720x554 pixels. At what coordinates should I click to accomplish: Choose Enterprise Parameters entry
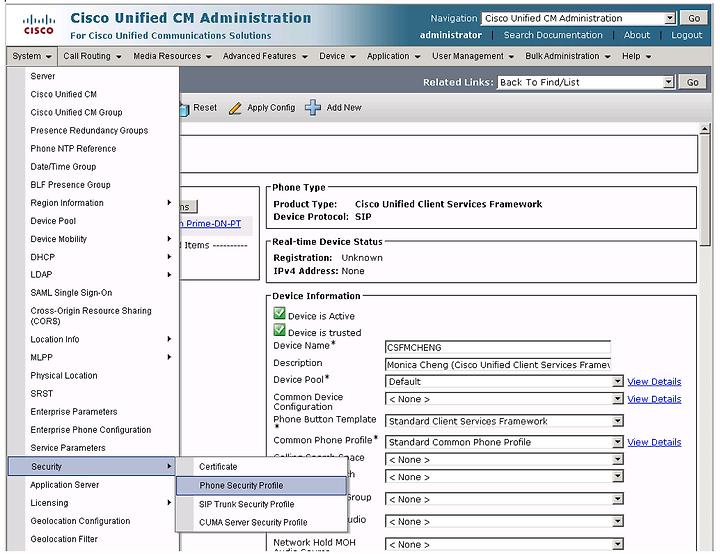click(x=73, y=412)
